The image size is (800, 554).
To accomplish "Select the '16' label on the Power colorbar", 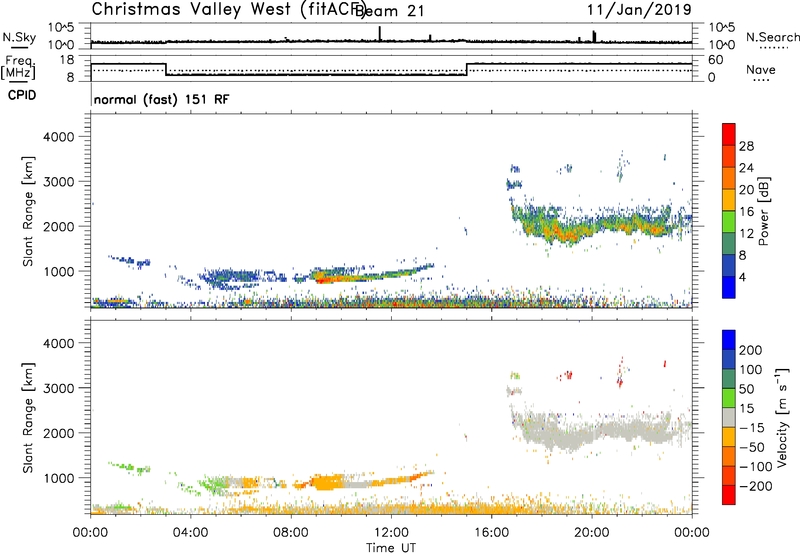I will click(746, 212).
